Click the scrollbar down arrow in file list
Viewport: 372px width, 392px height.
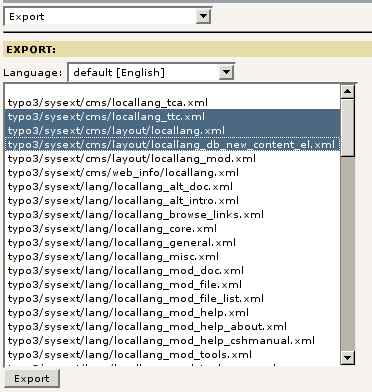coord(347,358)
